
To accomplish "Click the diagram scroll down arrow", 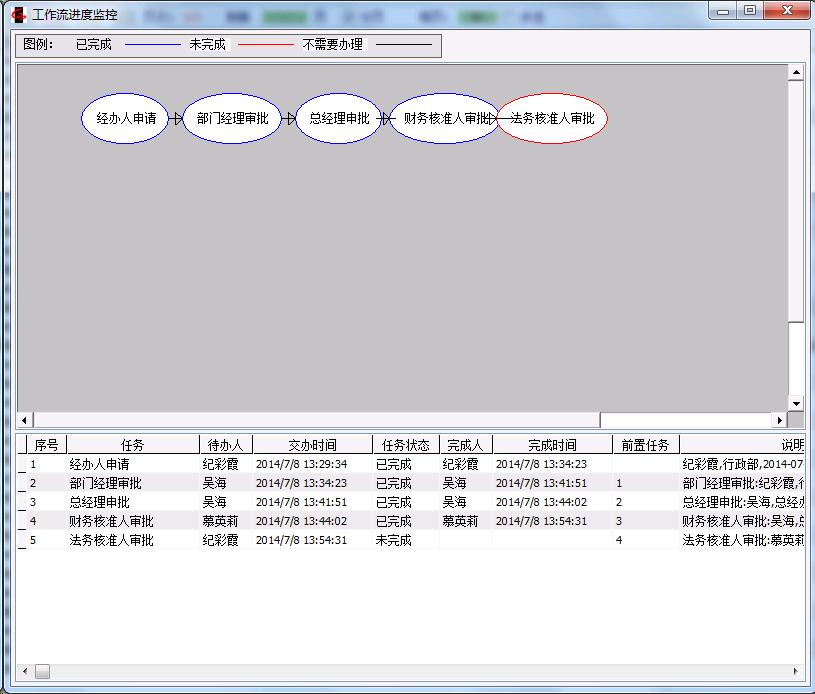I will pos(796,404).
